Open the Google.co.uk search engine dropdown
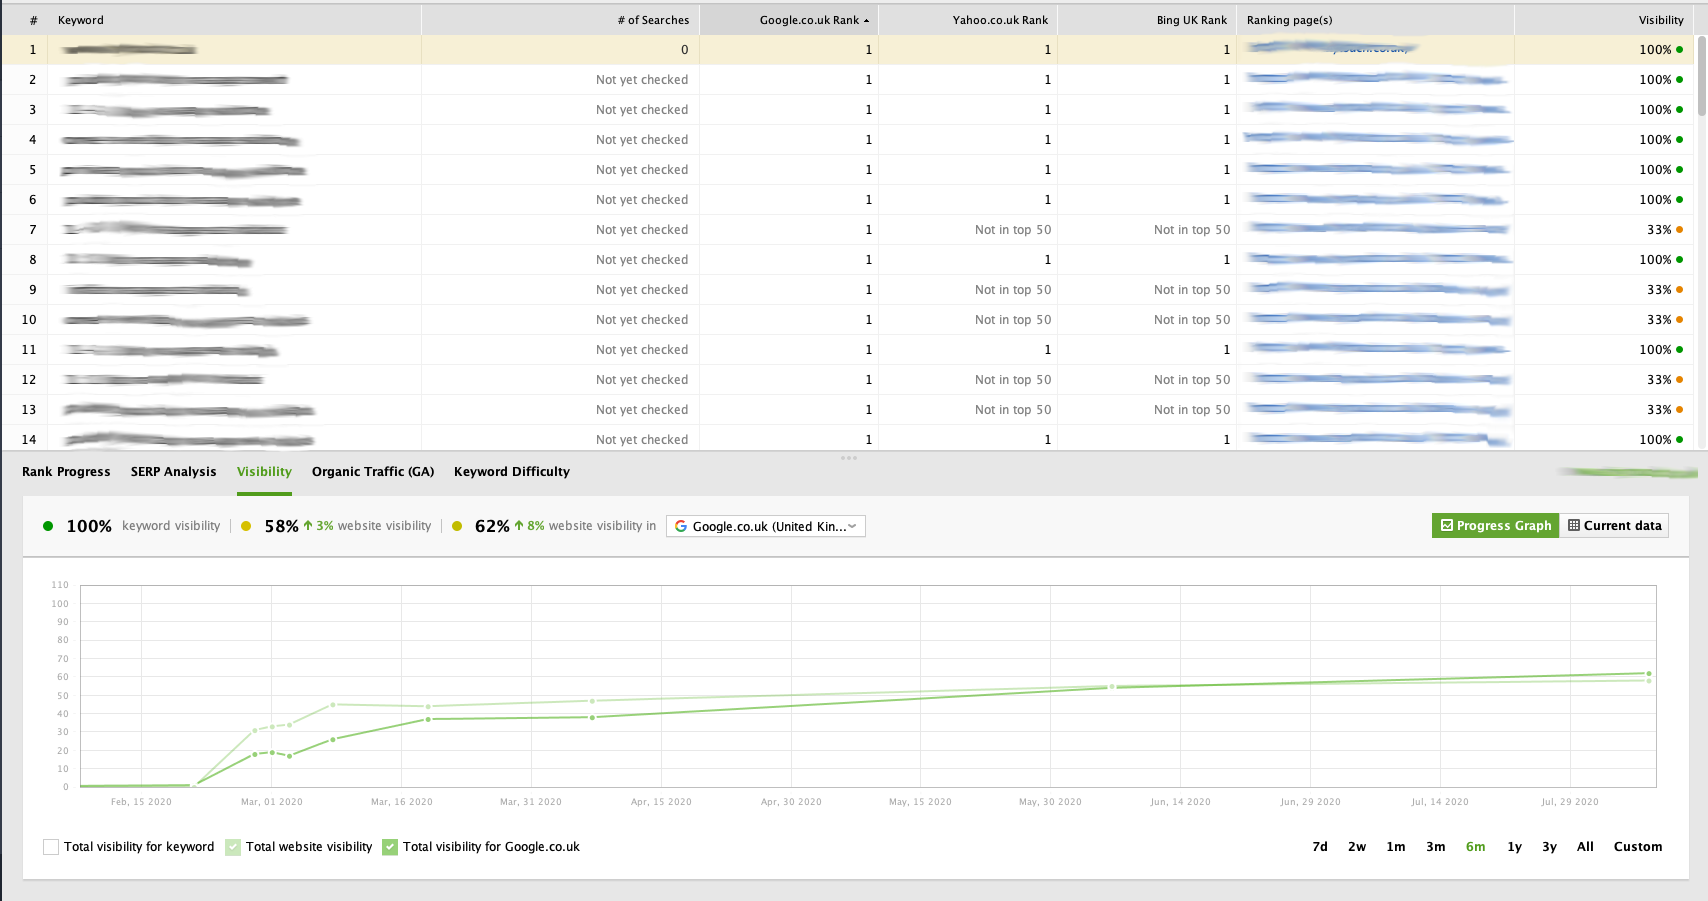This screenshot has height=901, width=1708. pos(766,526)
